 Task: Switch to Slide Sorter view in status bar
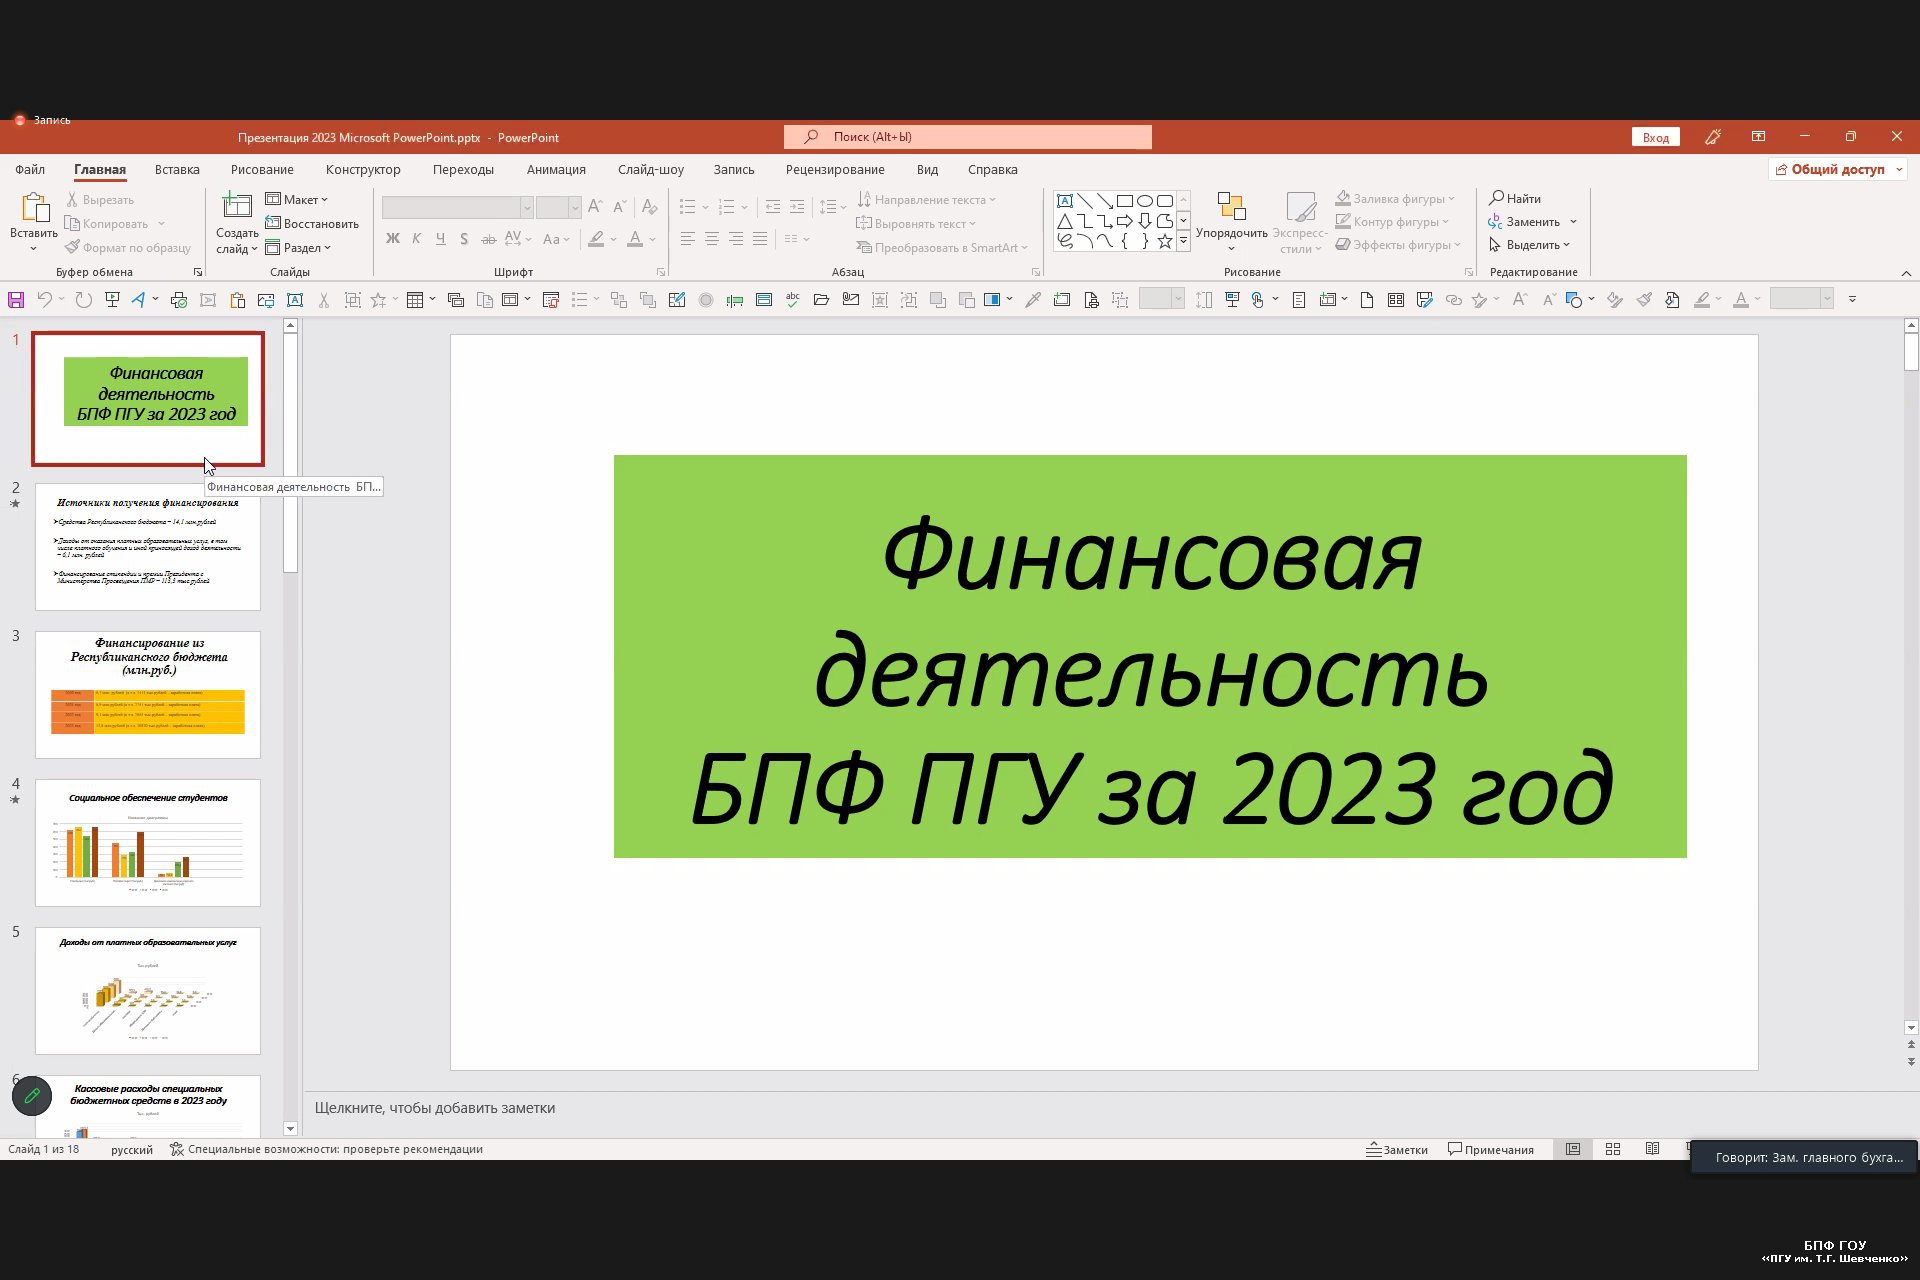click(x=1613, y=1149)
